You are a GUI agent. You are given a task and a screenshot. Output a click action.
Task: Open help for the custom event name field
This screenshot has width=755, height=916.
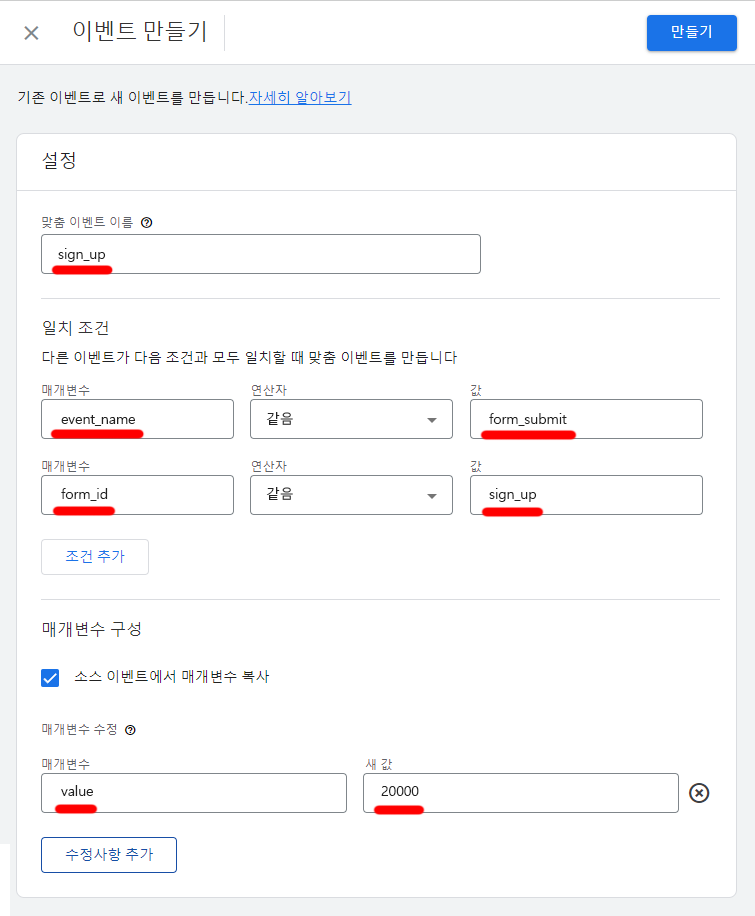pyautogui.click(x=146, y=222)
